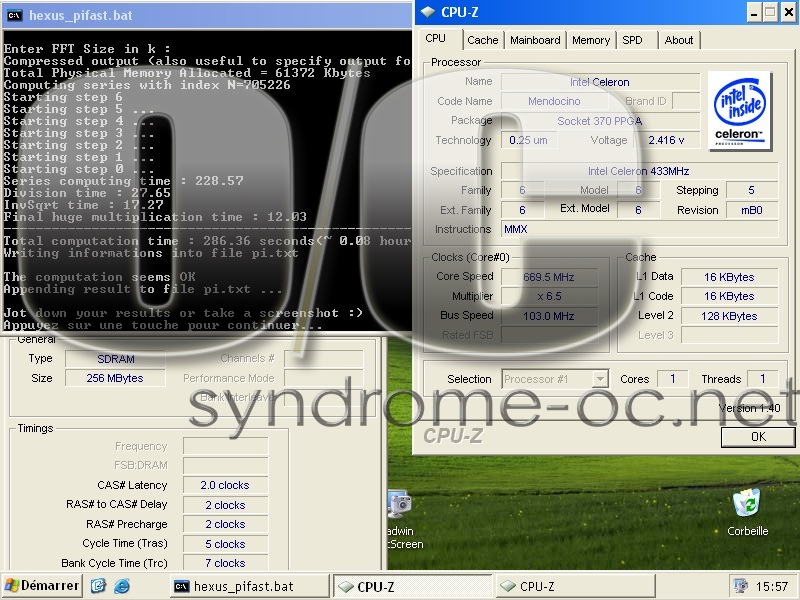Click the Instructions field showing MMX
800x600 pixels.
pyautogui.click(x=639, y=229)
